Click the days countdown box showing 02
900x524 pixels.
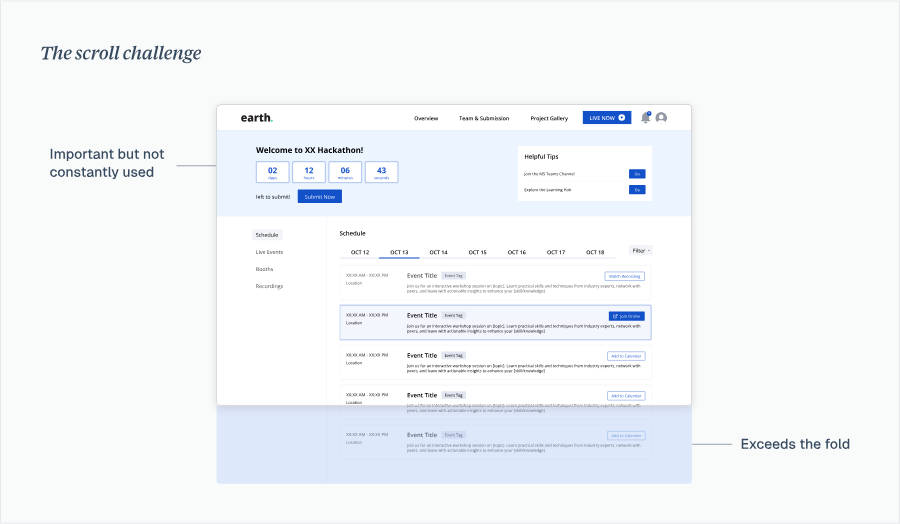(273, 172)
